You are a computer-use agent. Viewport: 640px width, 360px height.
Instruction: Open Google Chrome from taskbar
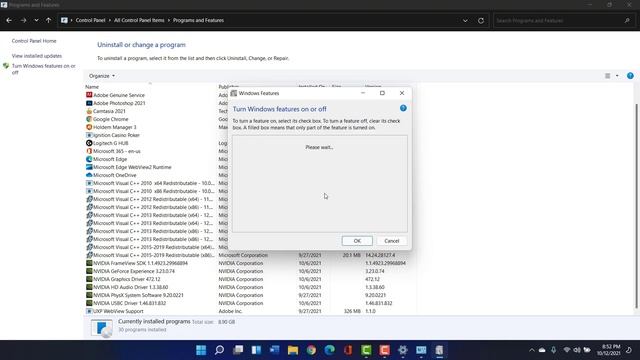click(x=311, y=350)
